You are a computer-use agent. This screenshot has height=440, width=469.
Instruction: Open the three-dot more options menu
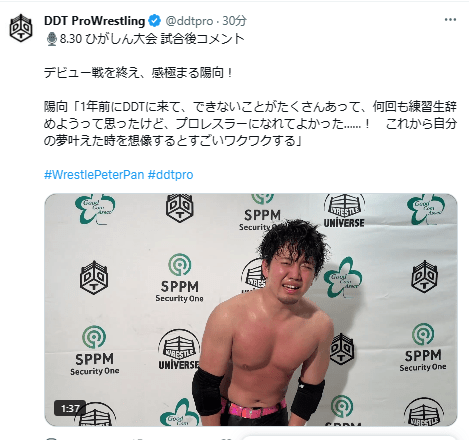coord(450,20)
